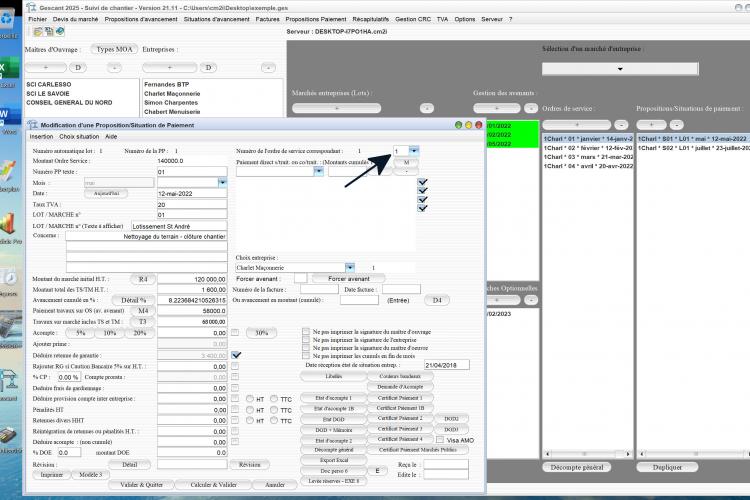750x500 pixels.
Task: Click the Détail % button
Action: (133, 300)
